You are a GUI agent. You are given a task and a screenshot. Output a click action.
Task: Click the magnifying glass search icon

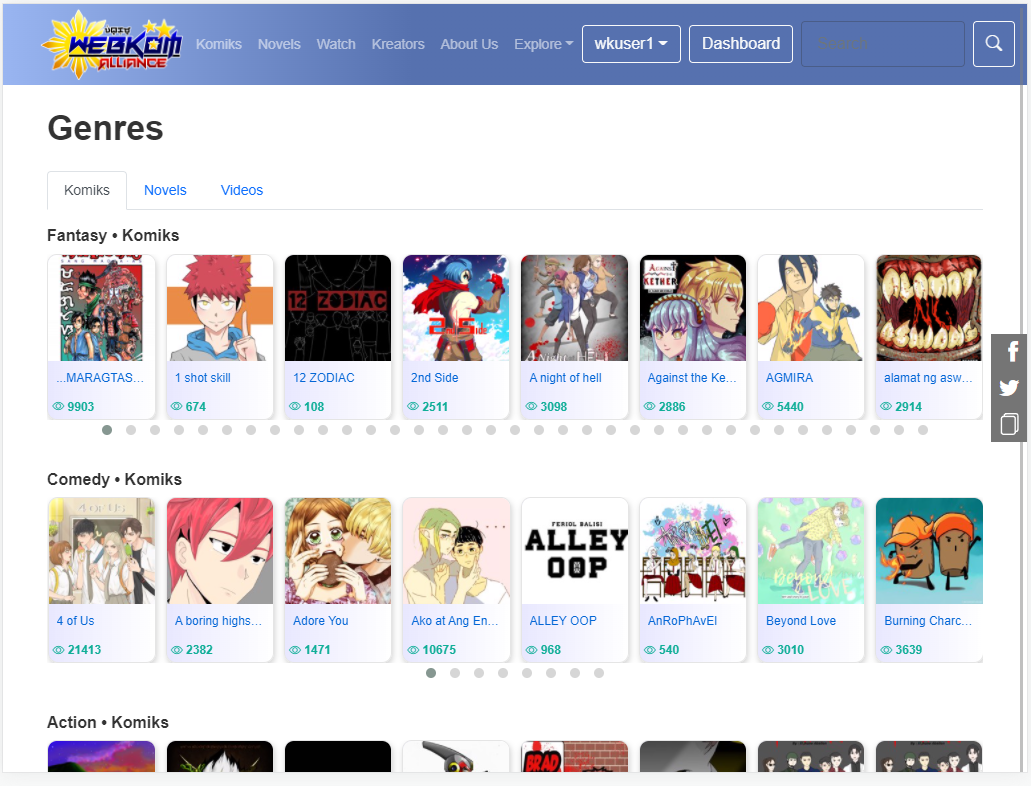point(994,44)
